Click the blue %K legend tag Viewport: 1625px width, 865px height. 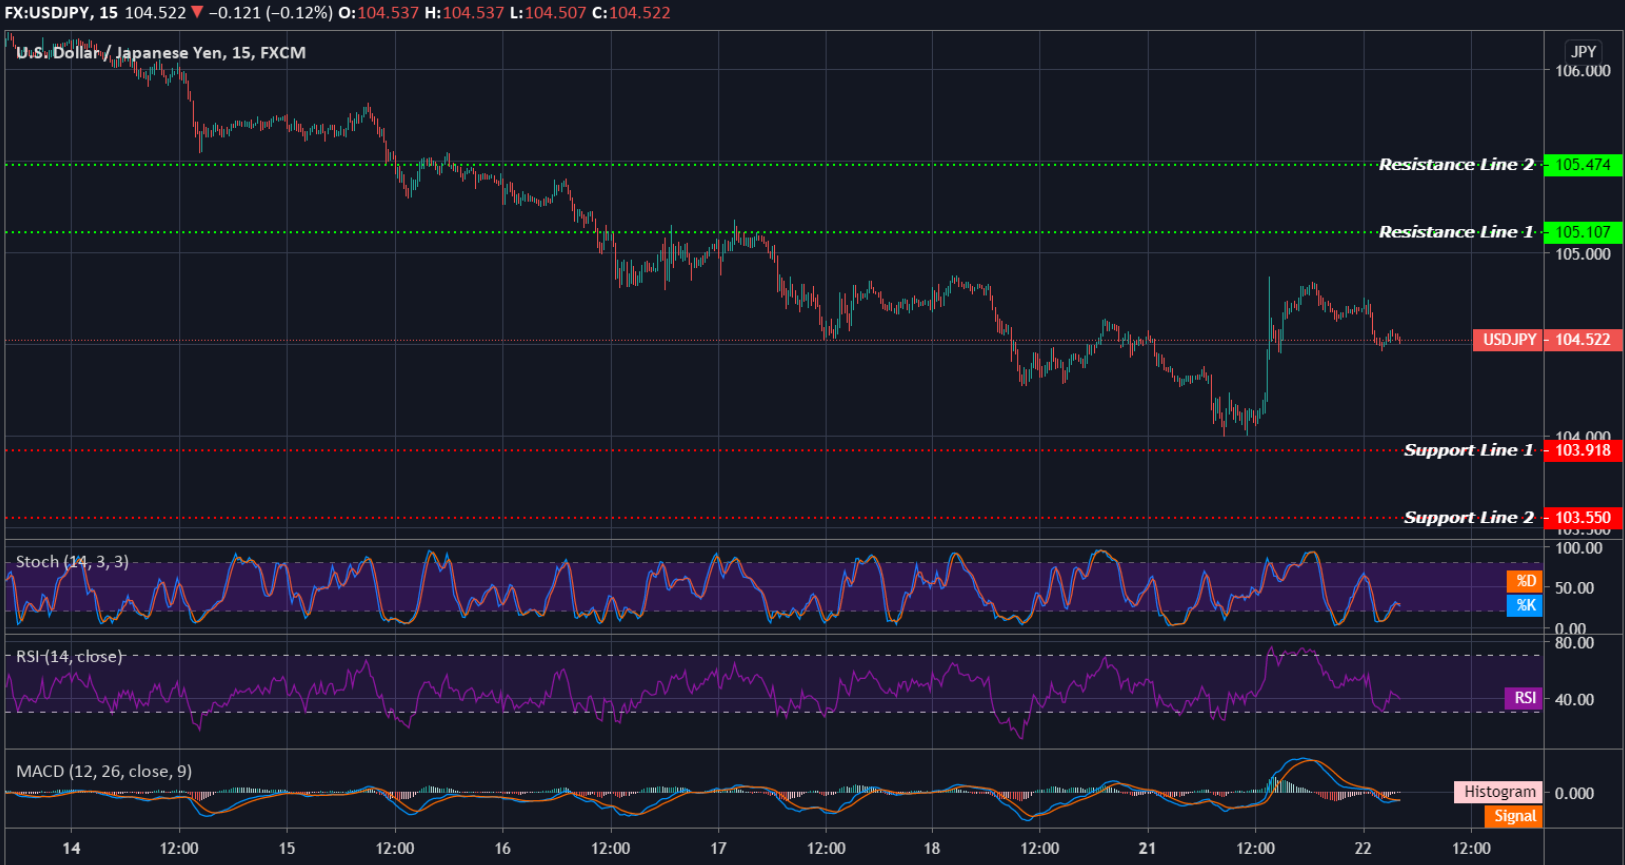1525,605
